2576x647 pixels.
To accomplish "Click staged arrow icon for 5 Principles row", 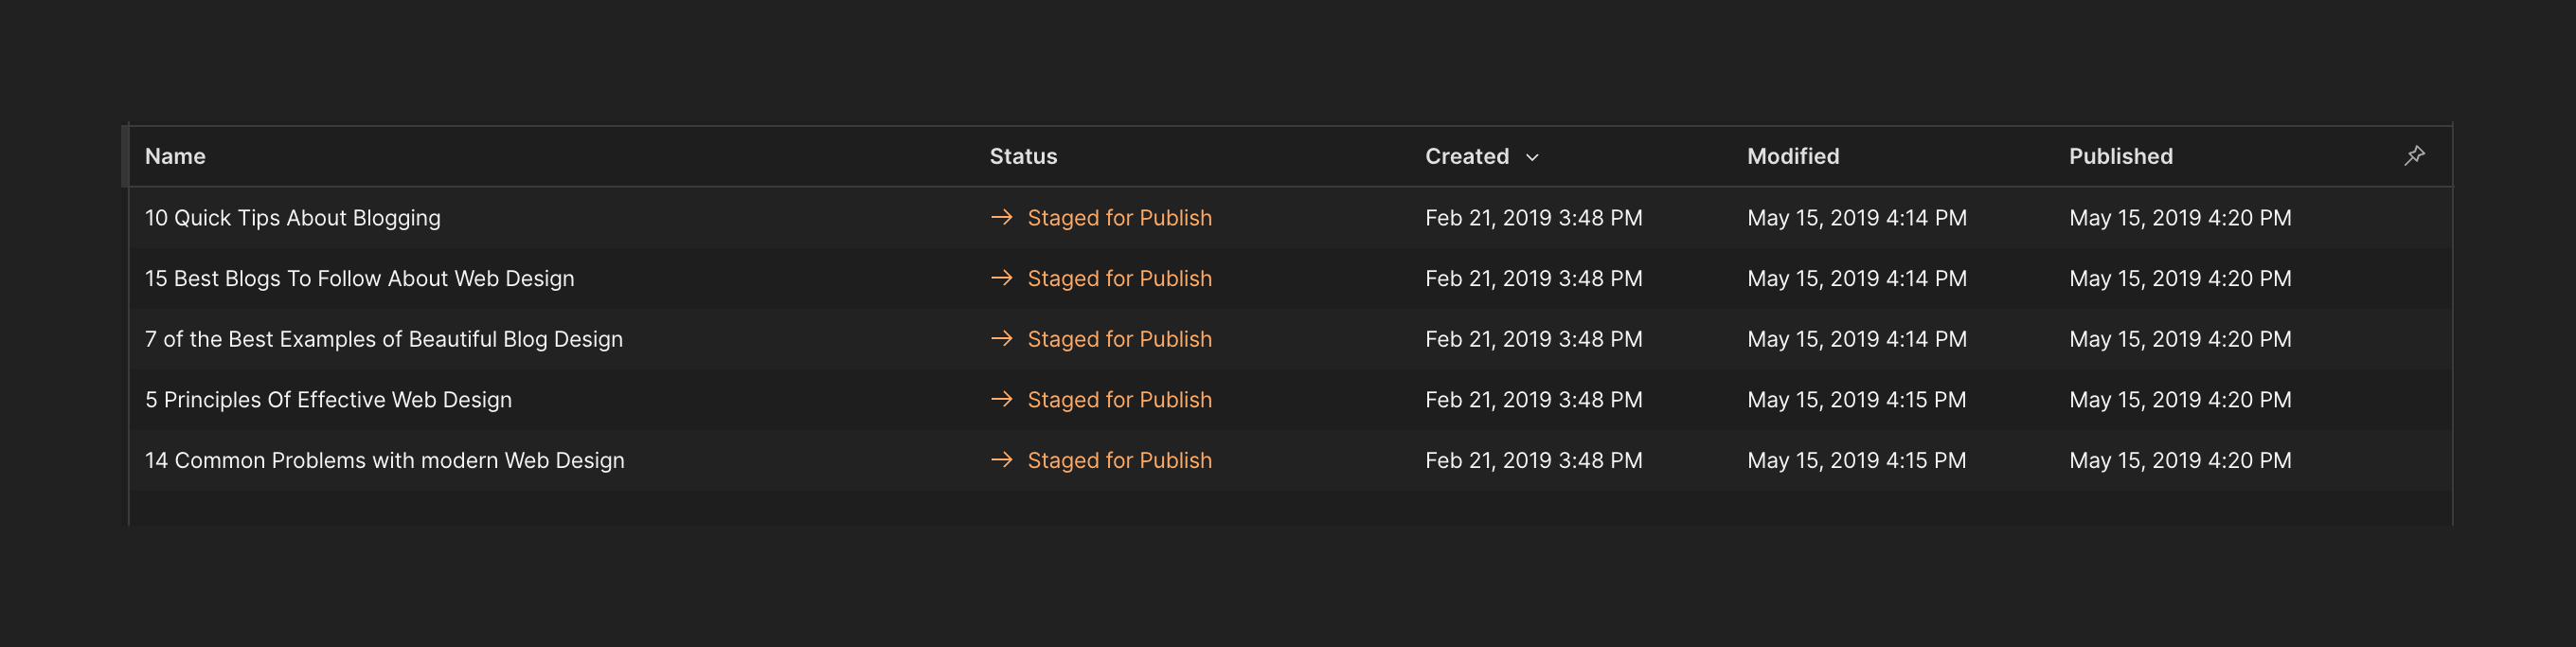I will pos(1001,399).
